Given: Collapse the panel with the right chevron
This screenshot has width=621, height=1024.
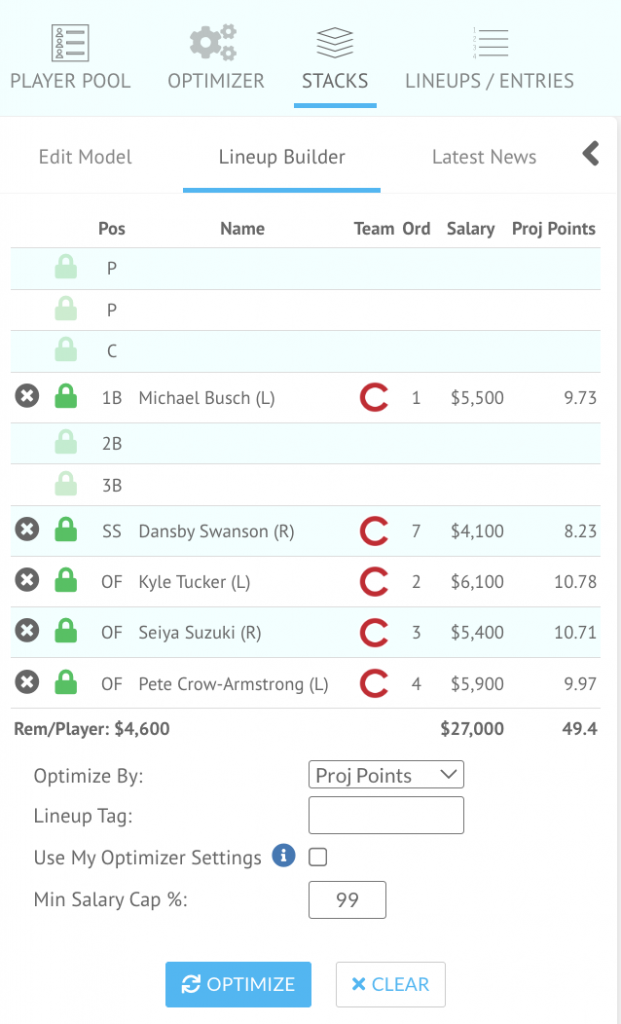Looking at the screenshot, I should (x=590, y=154).
